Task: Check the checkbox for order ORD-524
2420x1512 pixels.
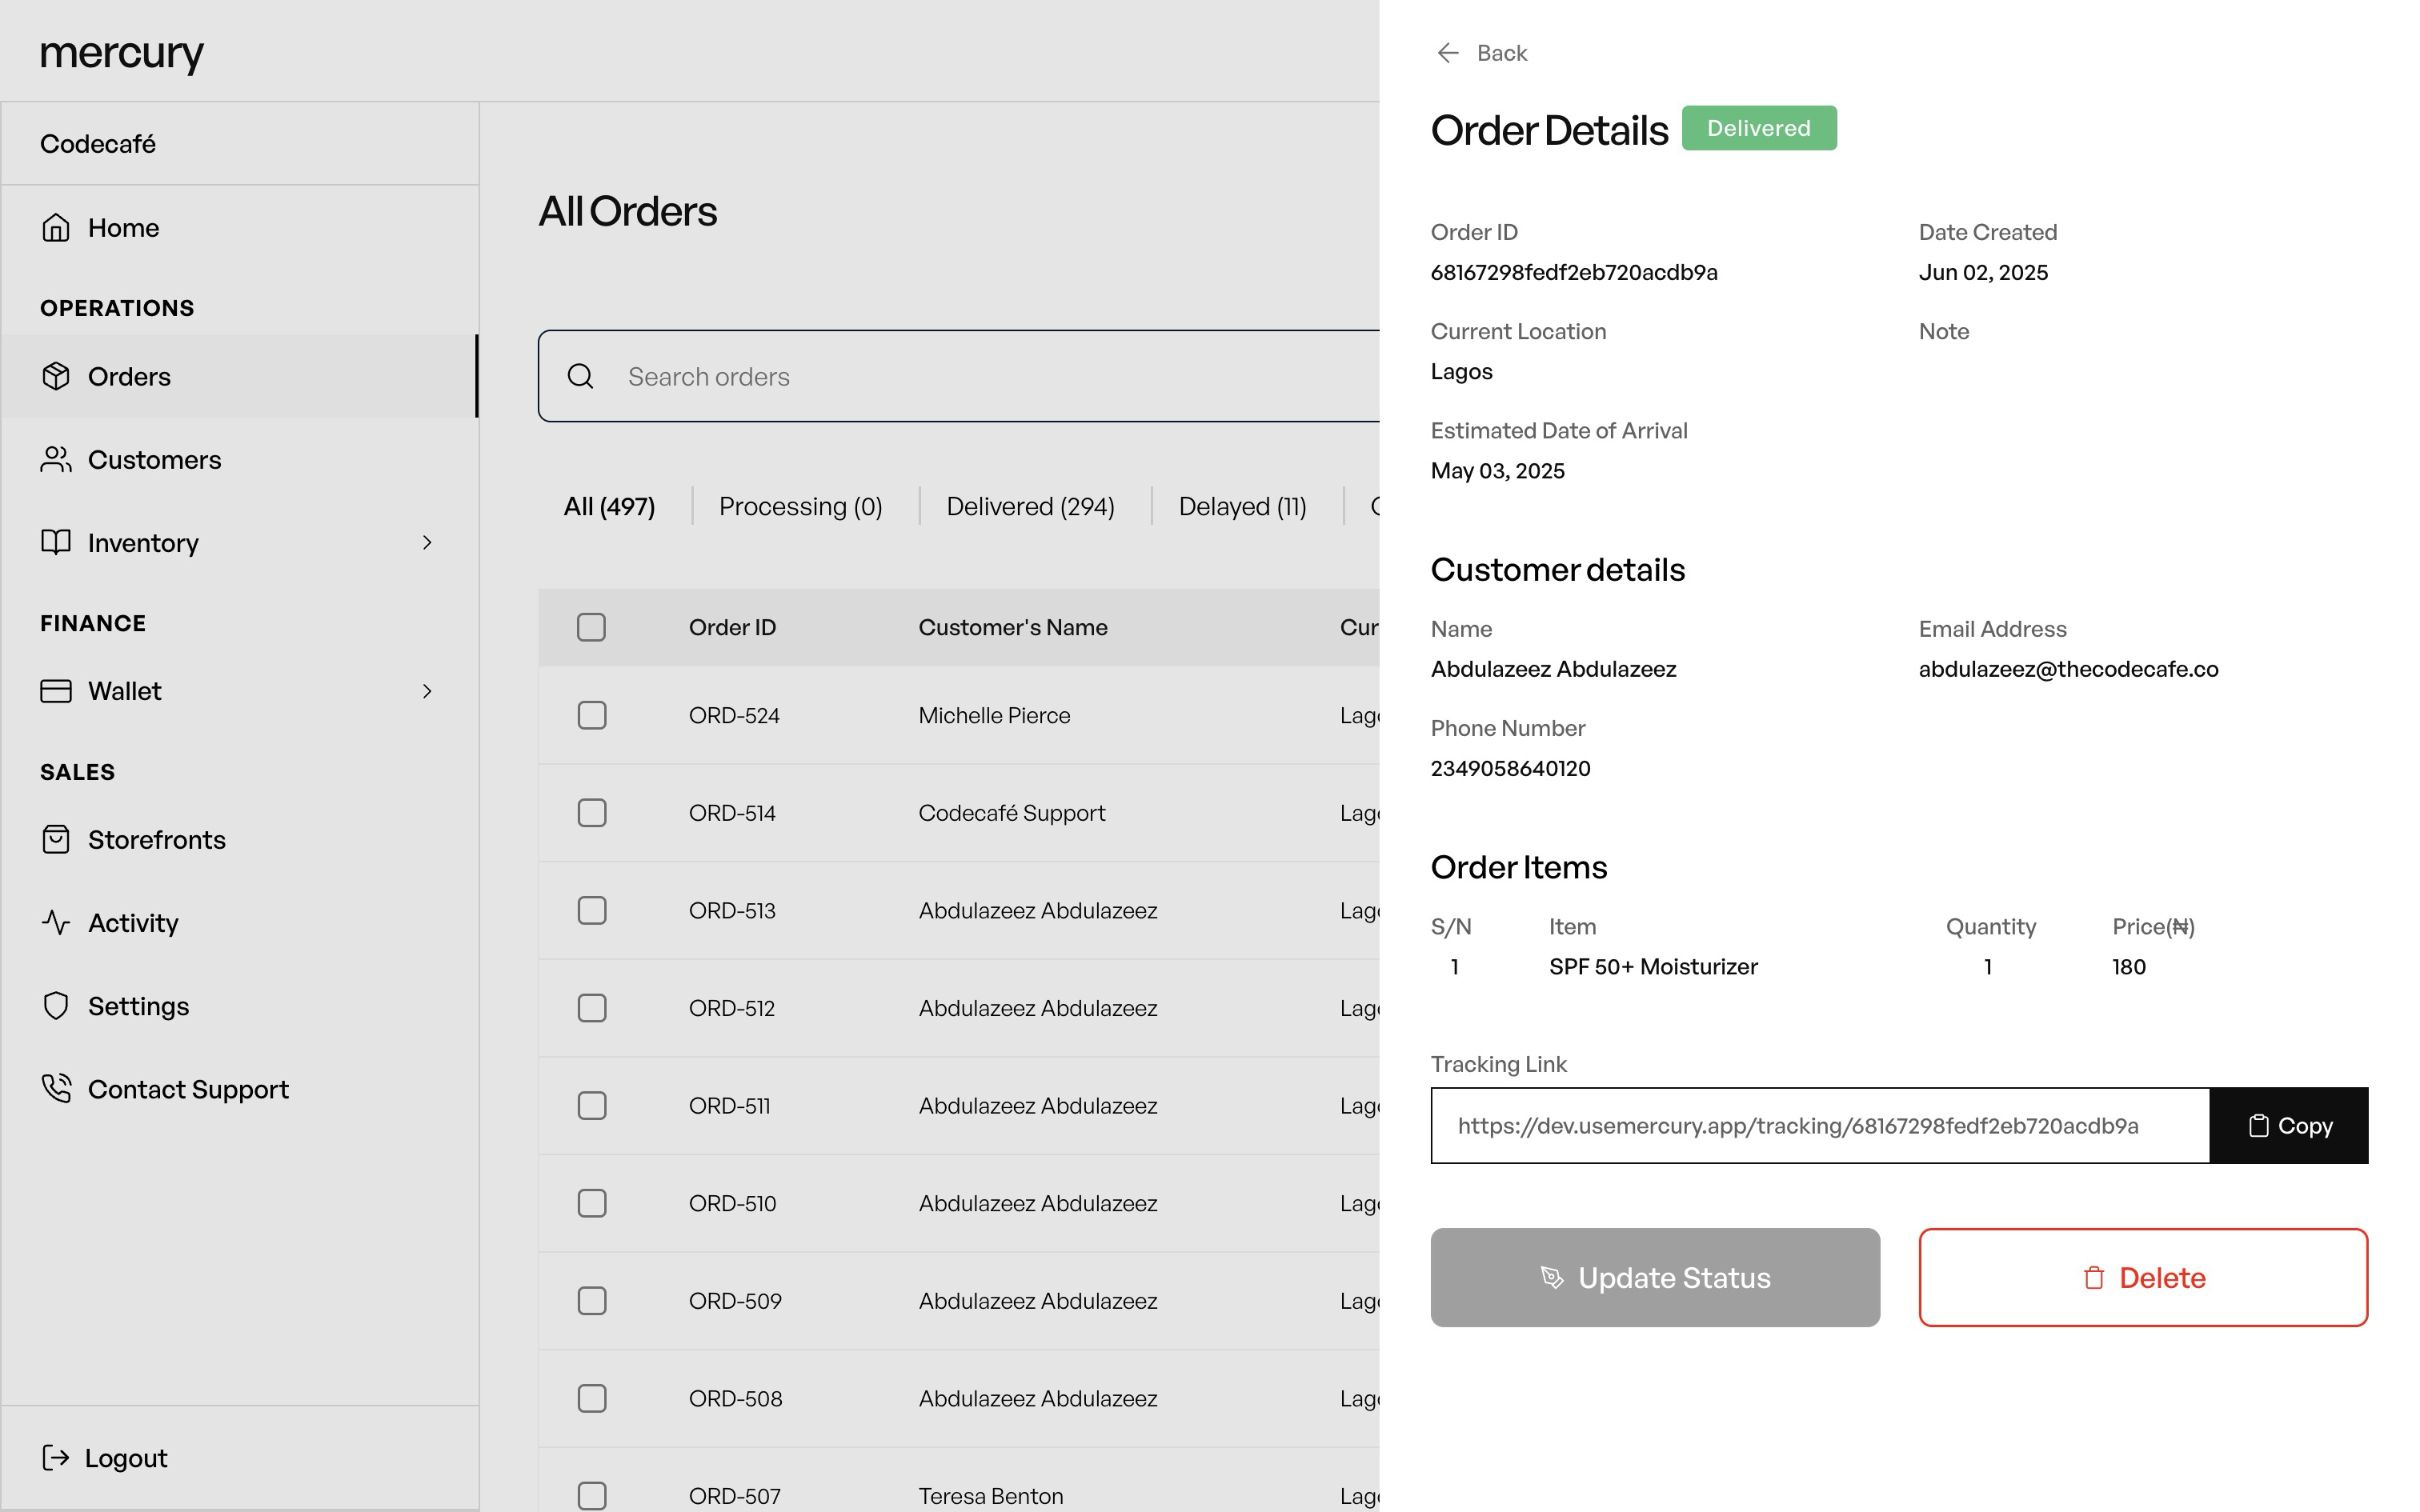Action: [x=591, y=715]
